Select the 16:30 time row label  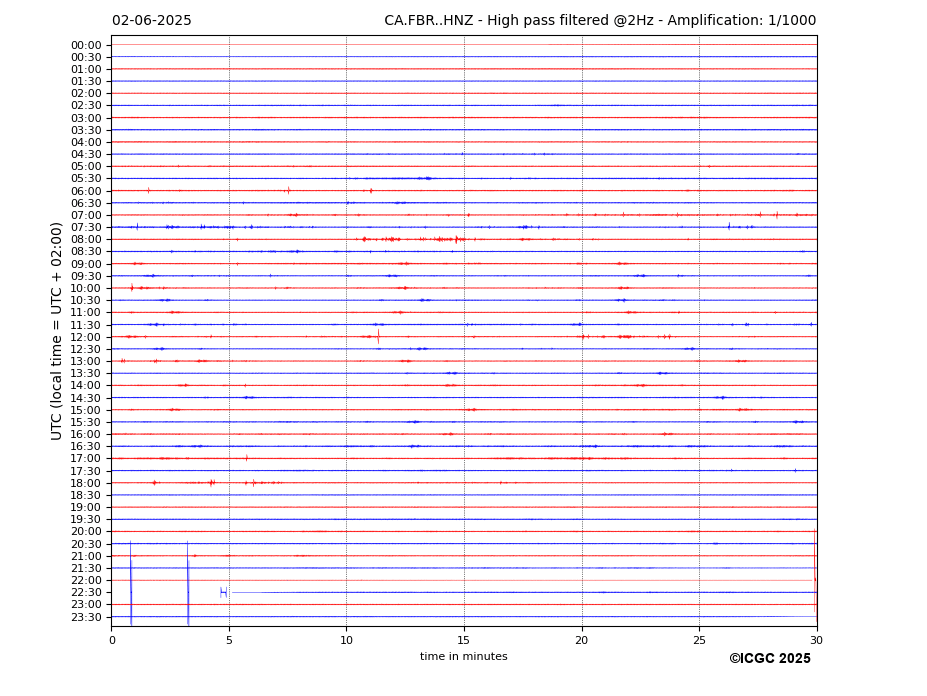tap(86, 446)
